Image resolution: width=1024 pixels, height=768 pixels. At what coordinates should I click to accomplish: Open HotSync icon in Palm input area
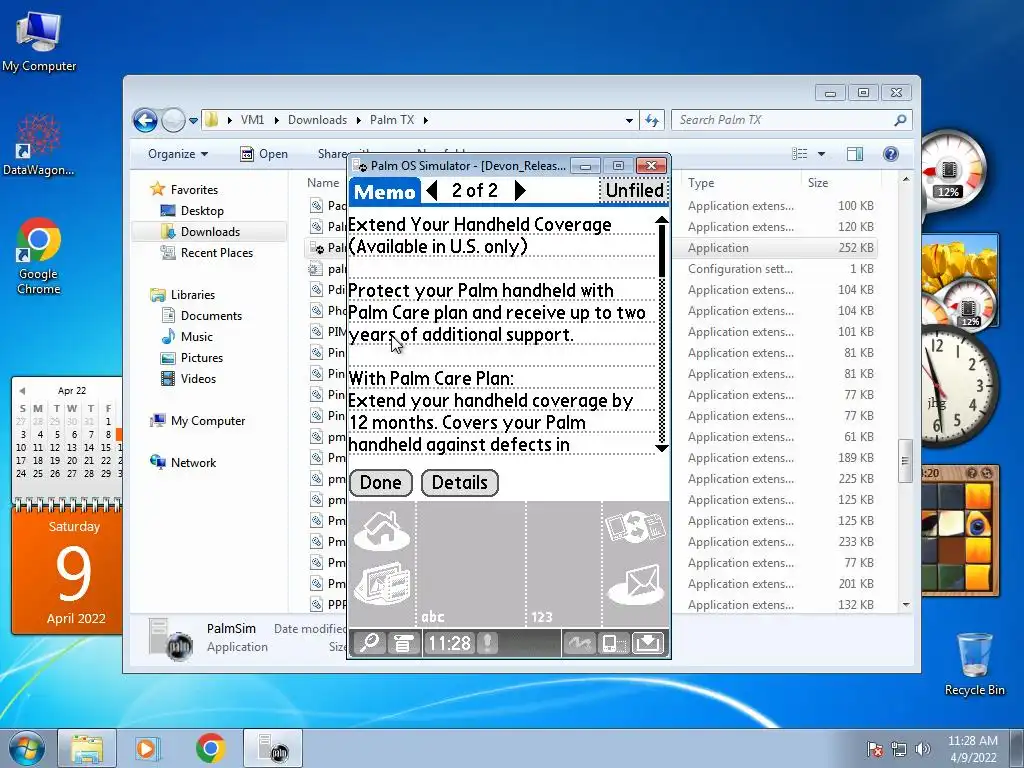point(635,527)
